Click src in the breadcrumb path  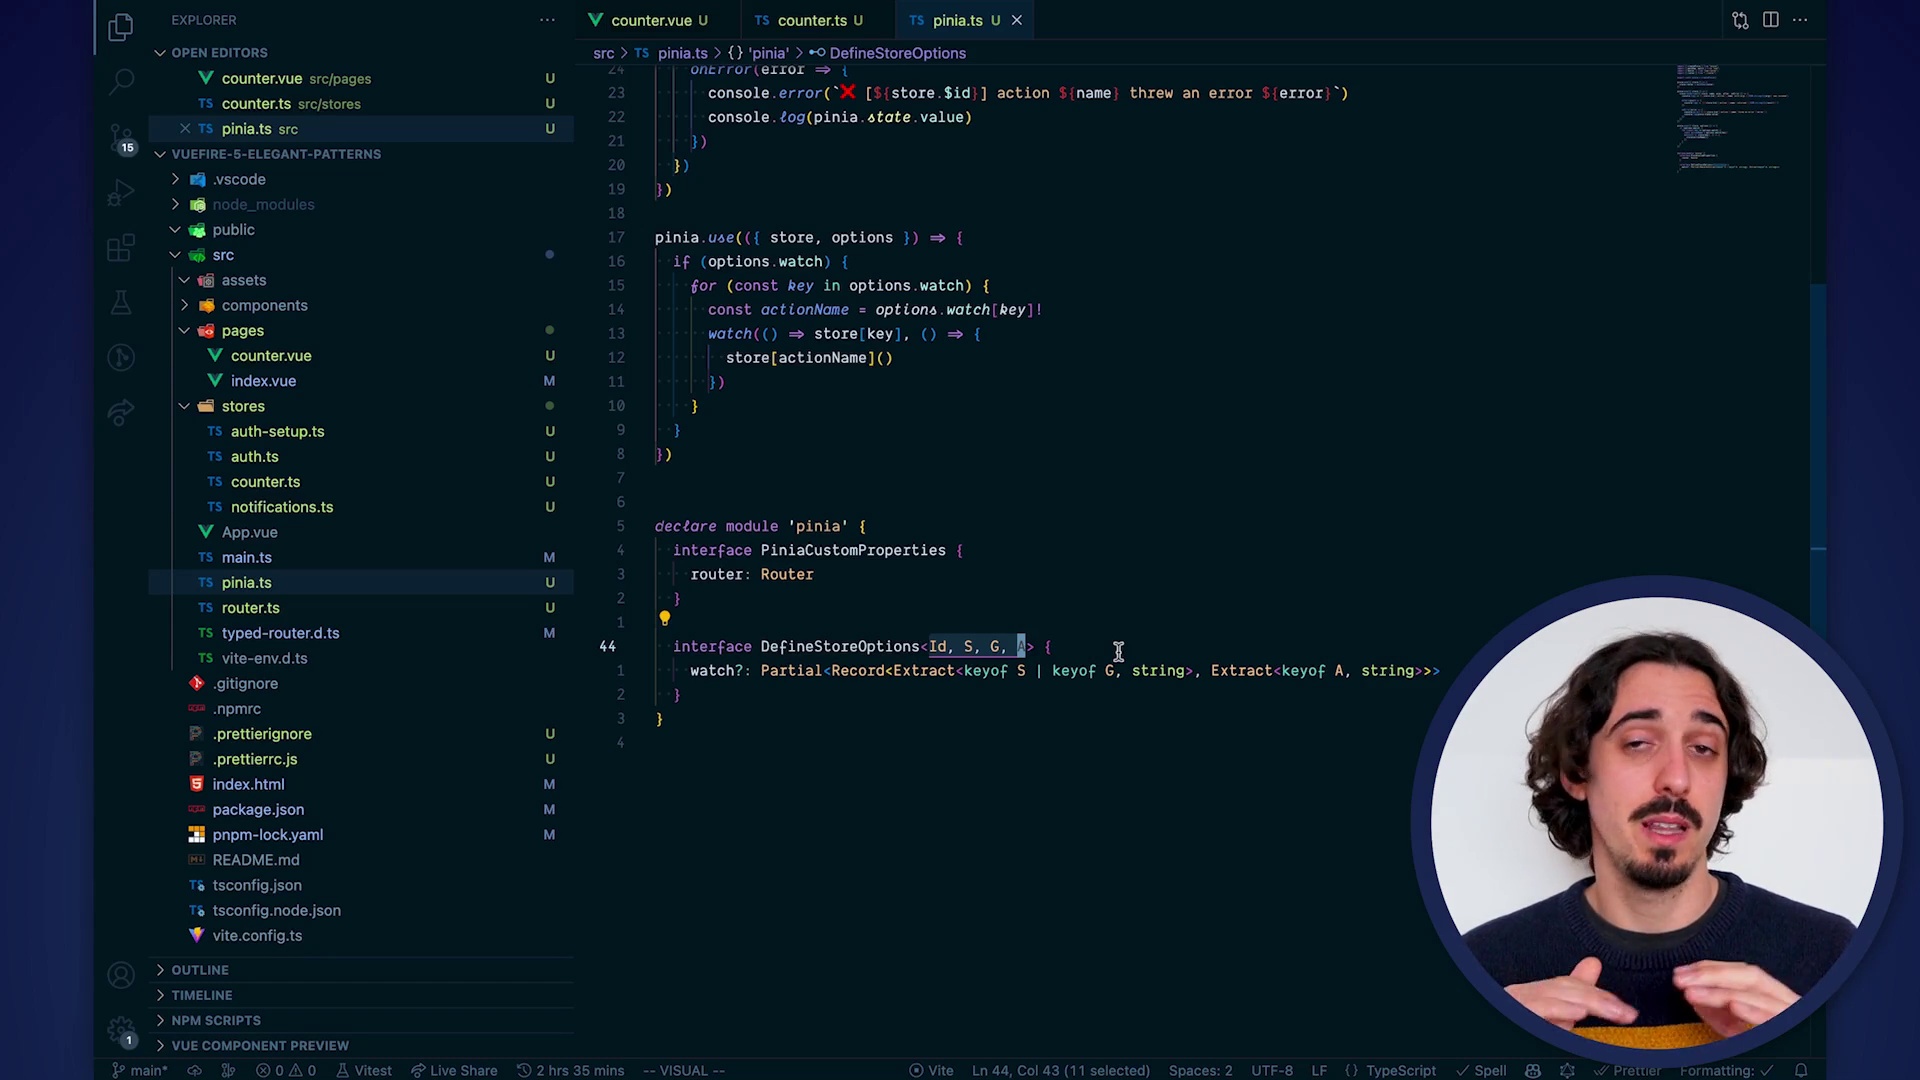[x=603, y=53]
